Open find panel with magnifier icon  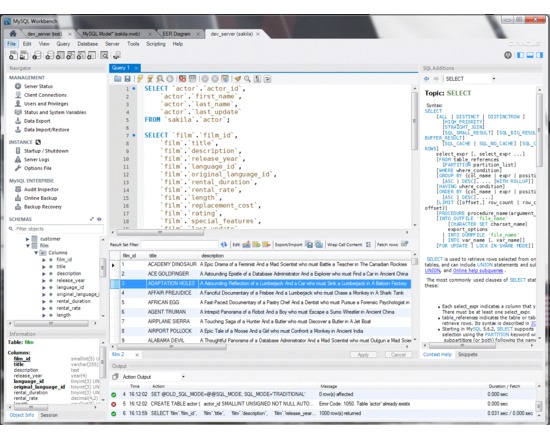click(x=248, y=79)
